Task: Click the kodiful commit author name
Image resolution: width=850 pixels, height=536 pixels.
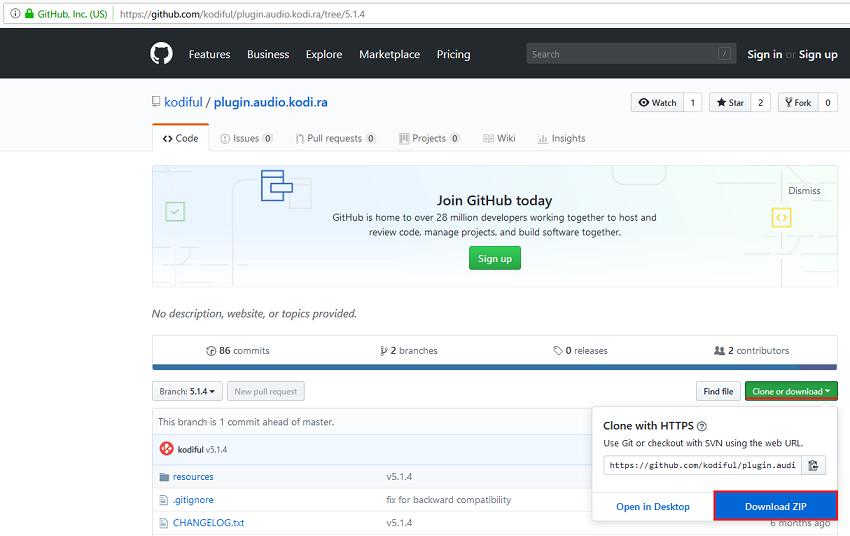Action: coord(190,449)
